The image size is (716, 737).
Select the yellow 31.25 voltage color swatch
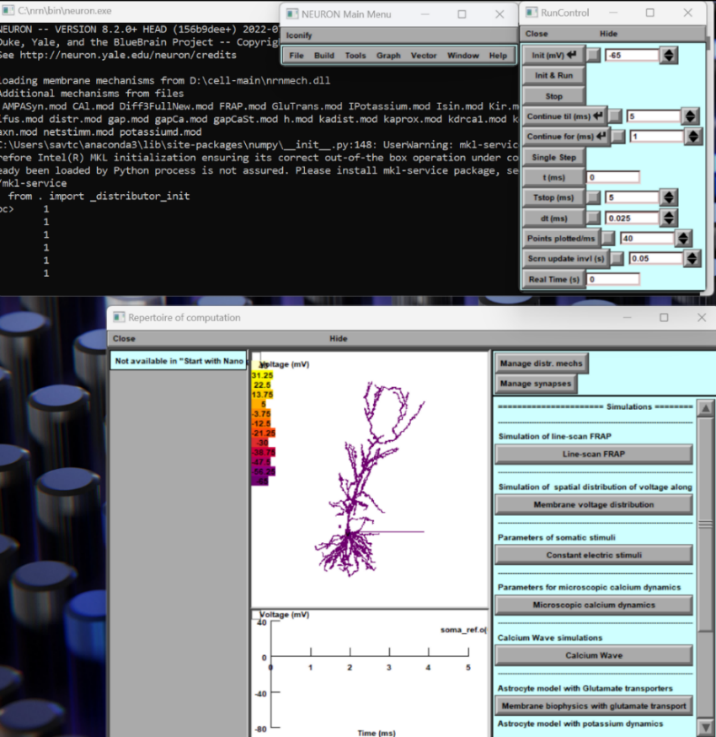tap(262, 375)
